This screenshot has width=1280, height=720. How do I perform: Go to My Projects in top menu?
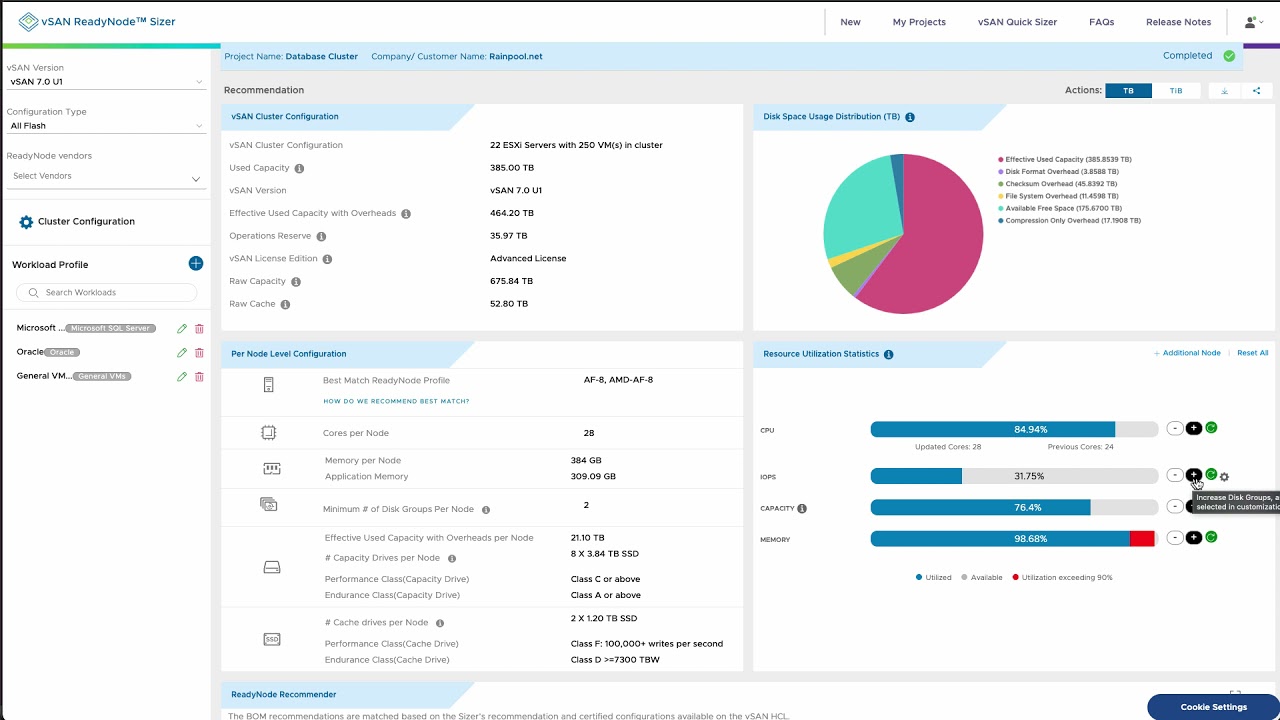click(919, 22)
